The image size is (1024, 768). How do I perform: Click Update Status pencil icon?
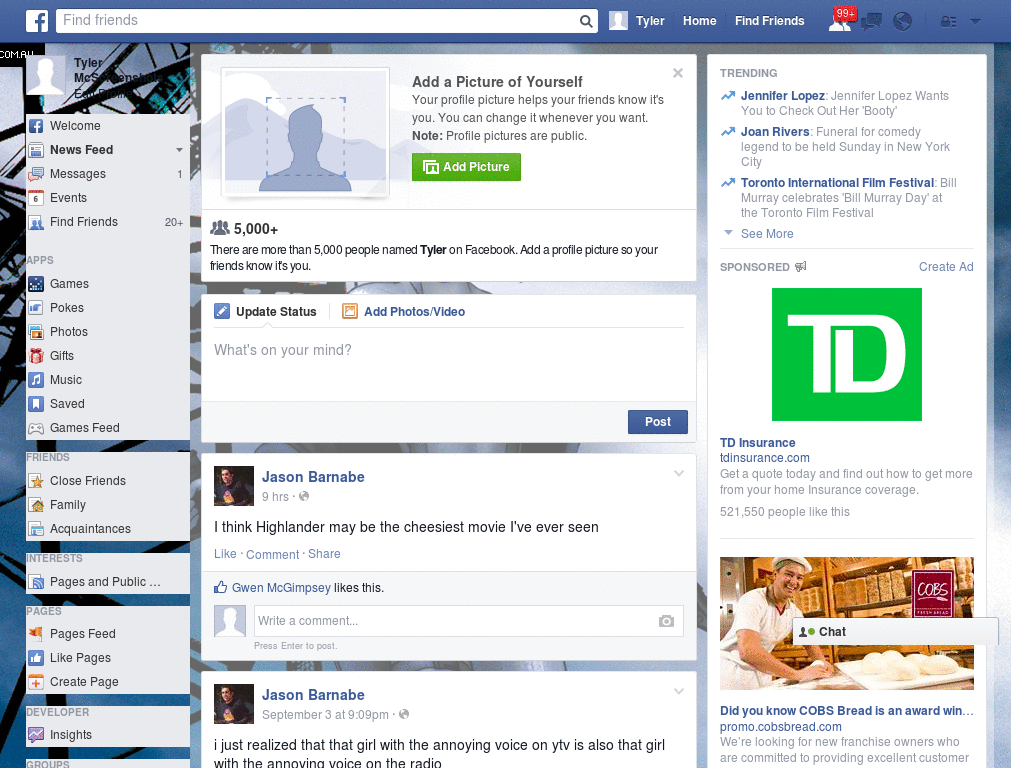[x=222, y=312]
